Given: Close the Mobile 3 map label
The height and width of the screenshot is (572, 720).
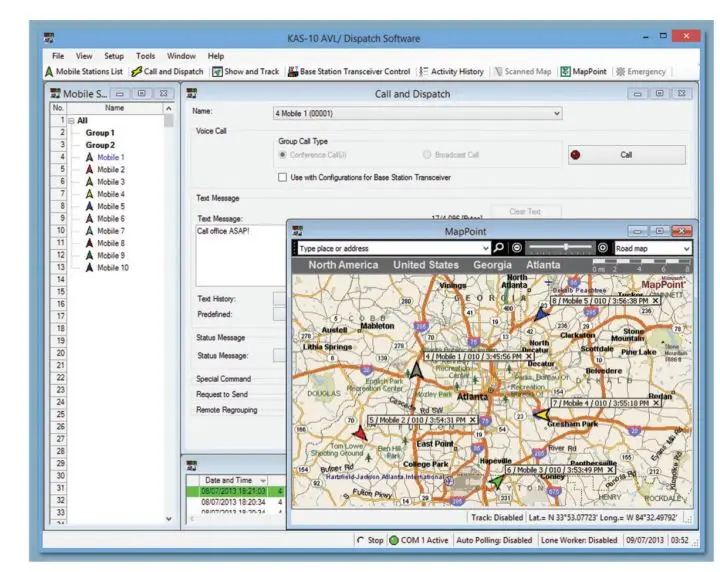Looking at the screenshot, I should pyautogui.click(x=610, y=470).
